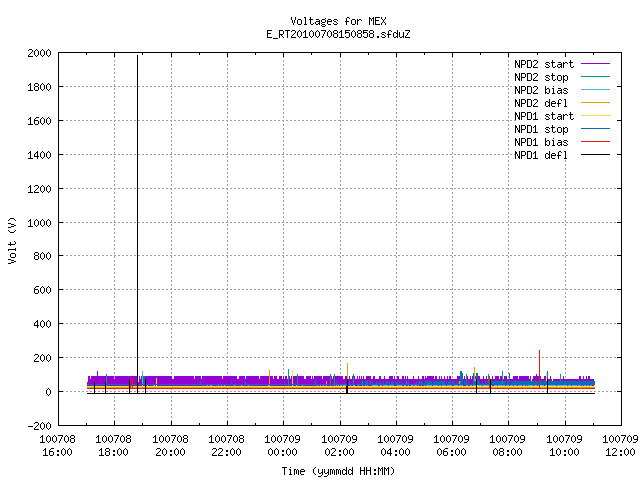Click the "NPD2 bias" legend label
640x480 pixels.
pyautogui.click(x=541, y=90)
